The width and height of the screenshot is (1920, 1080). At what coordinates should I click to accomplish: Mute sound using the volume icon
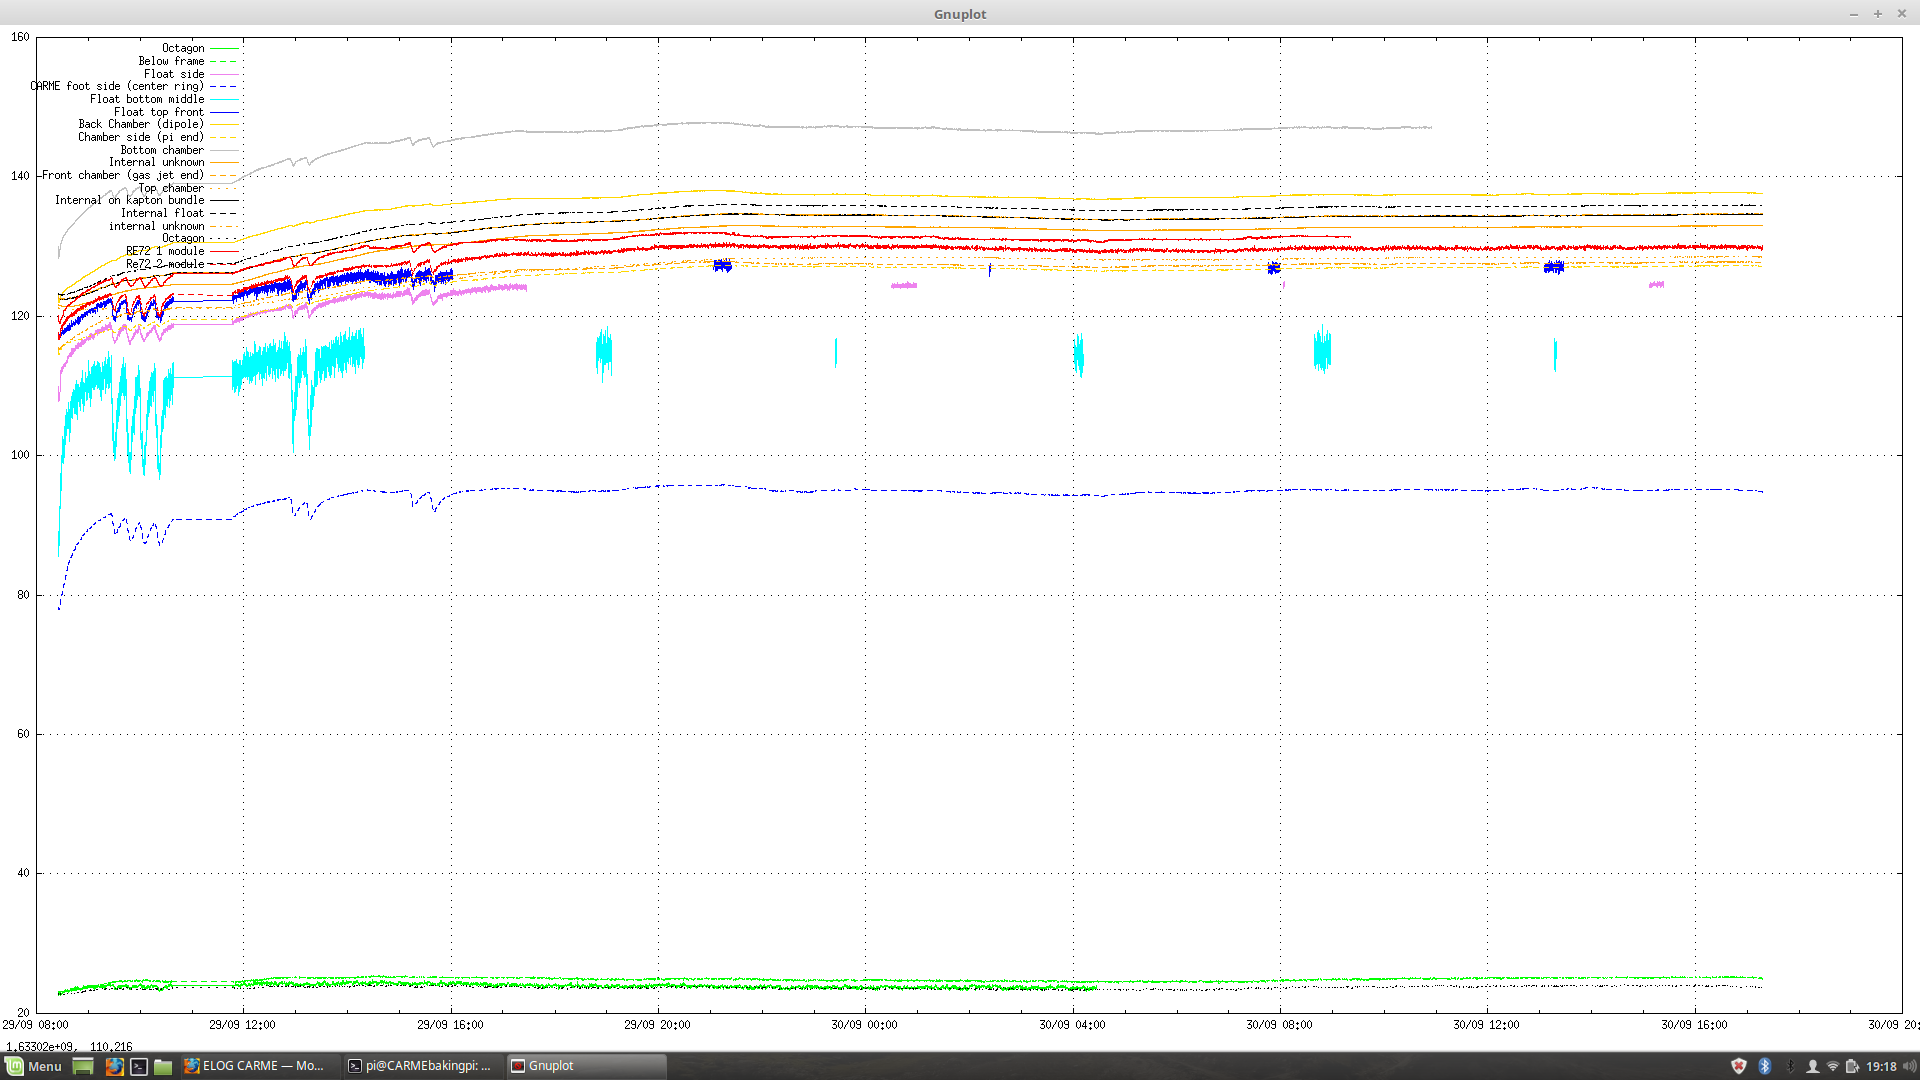click(x=1910, y=1066)
